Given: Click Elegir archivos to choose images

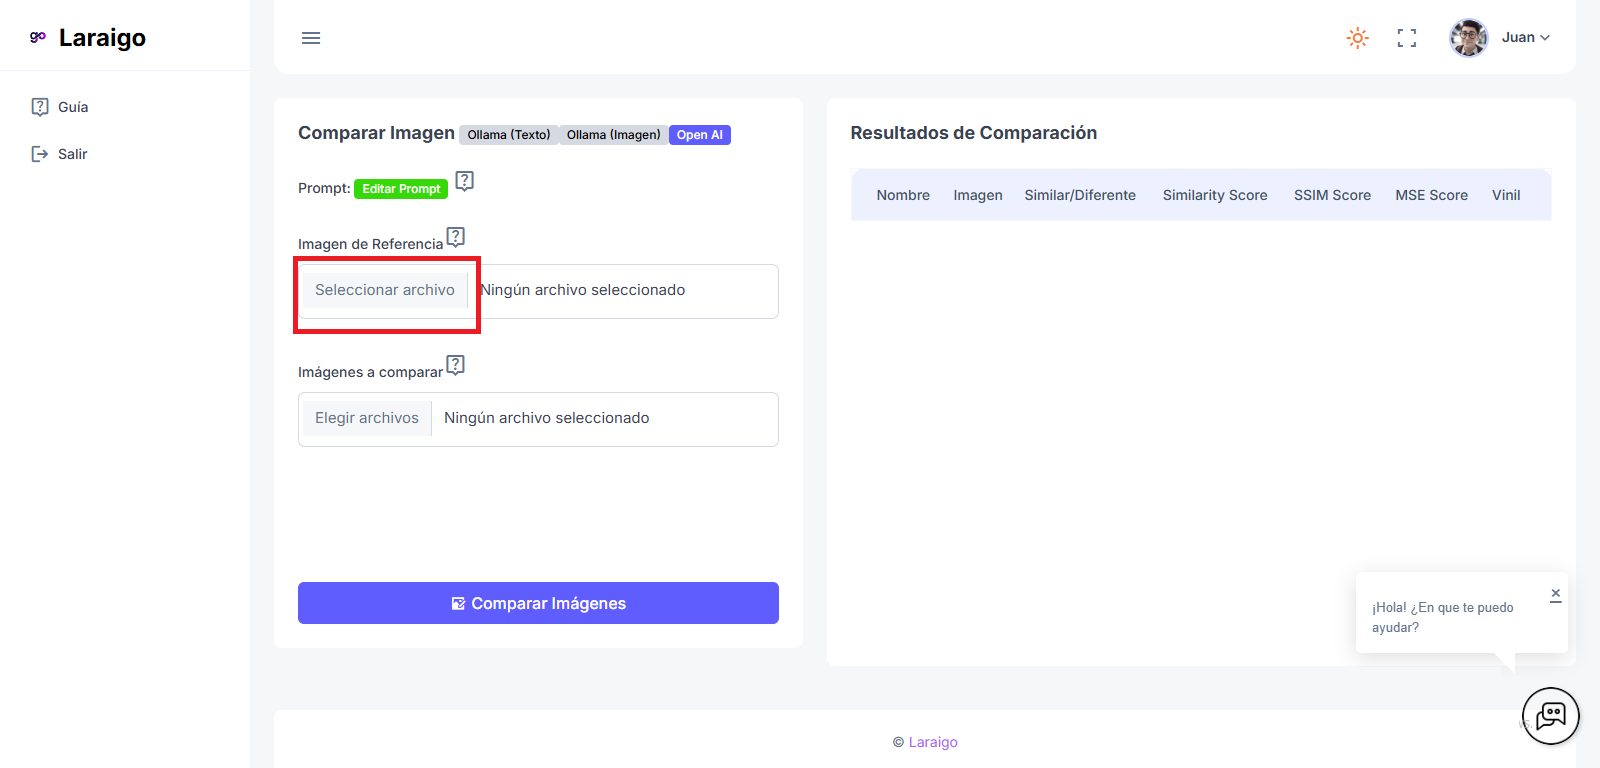Looking at the screenshot, I should coord(367,418).
